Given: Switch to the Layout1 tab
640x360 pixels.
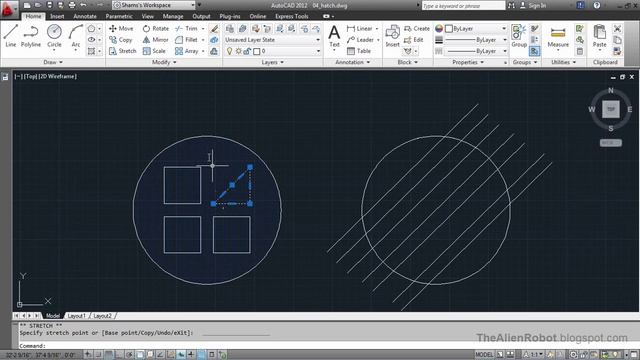Looking at the screenshot, I should 77,316.
